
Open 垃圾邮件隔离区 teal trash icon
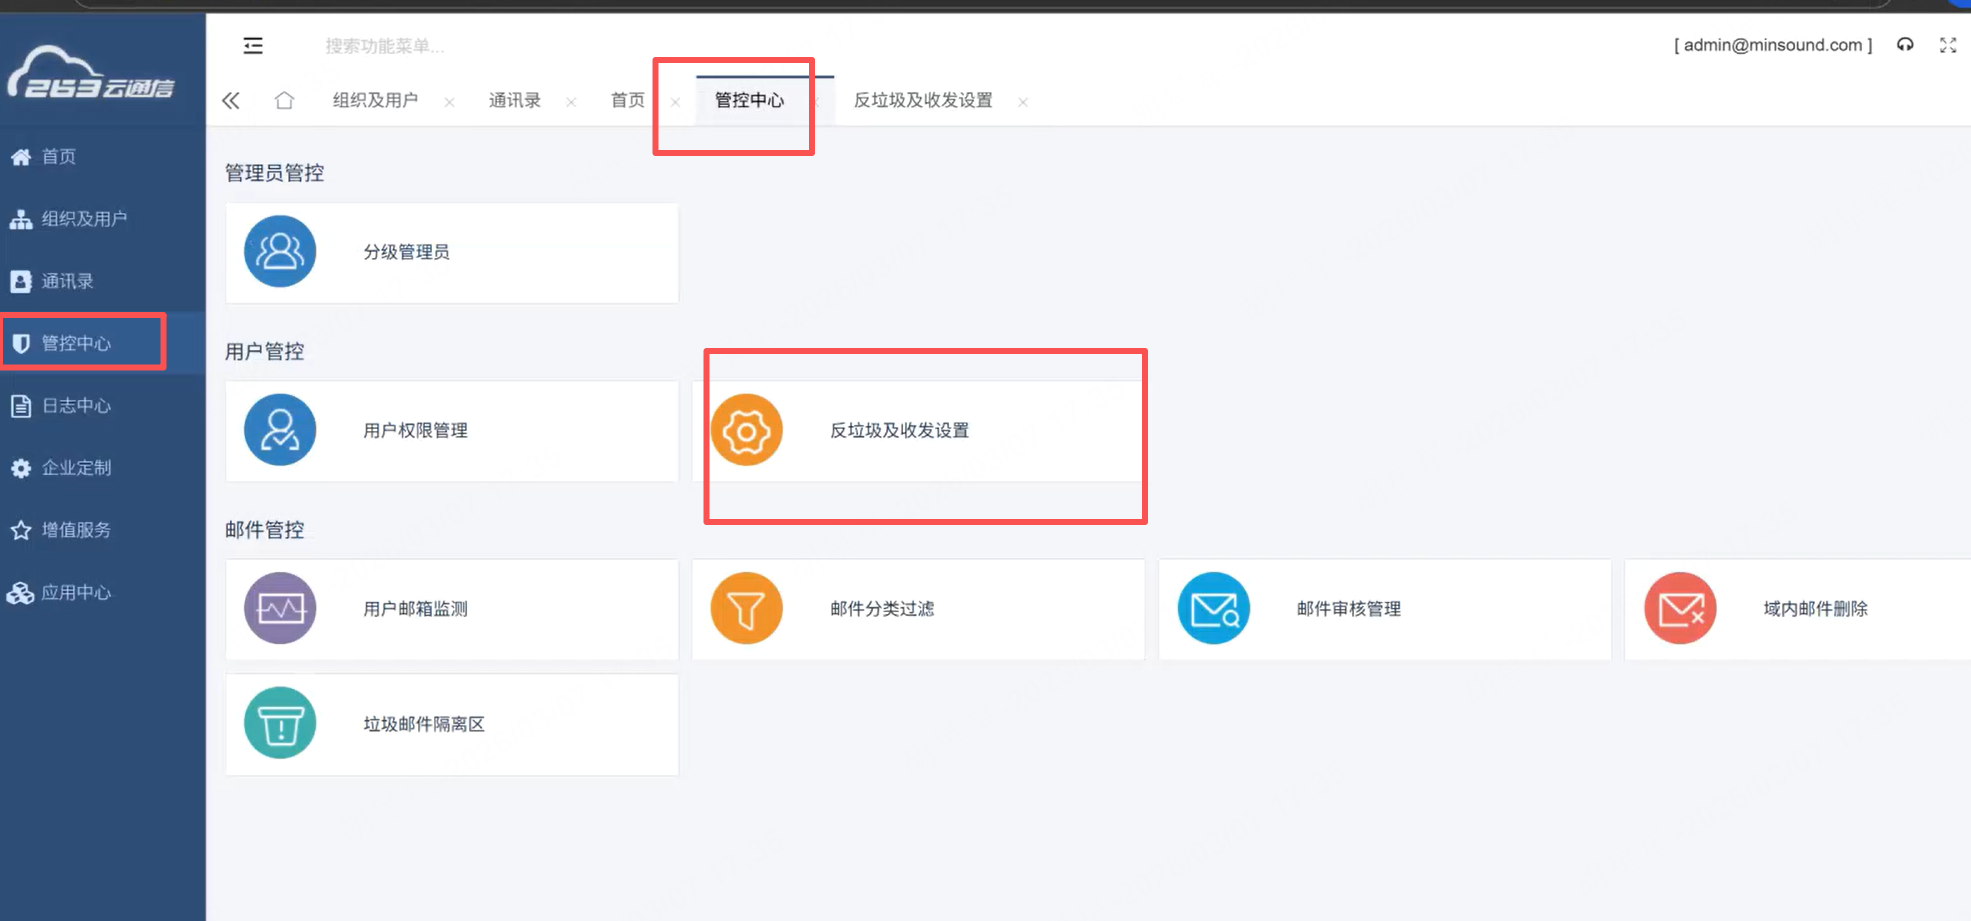pyautogui.click(x=280, y=723)
